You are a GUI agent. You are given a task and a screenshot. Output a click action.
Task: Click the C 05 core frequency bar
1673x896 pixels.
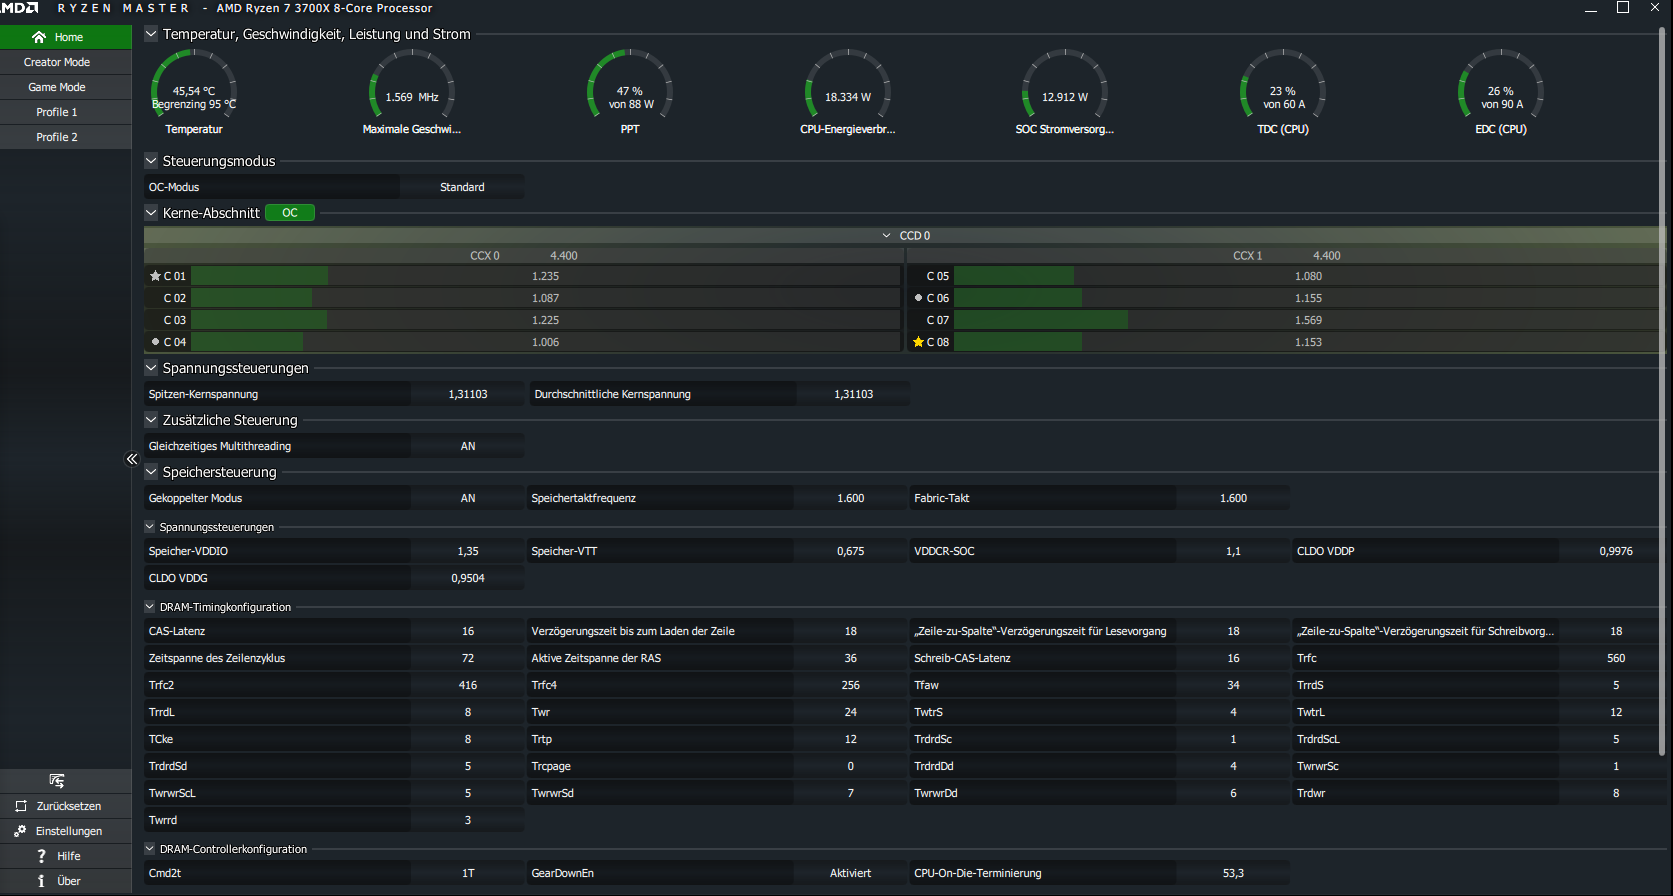coord(1309,276)
